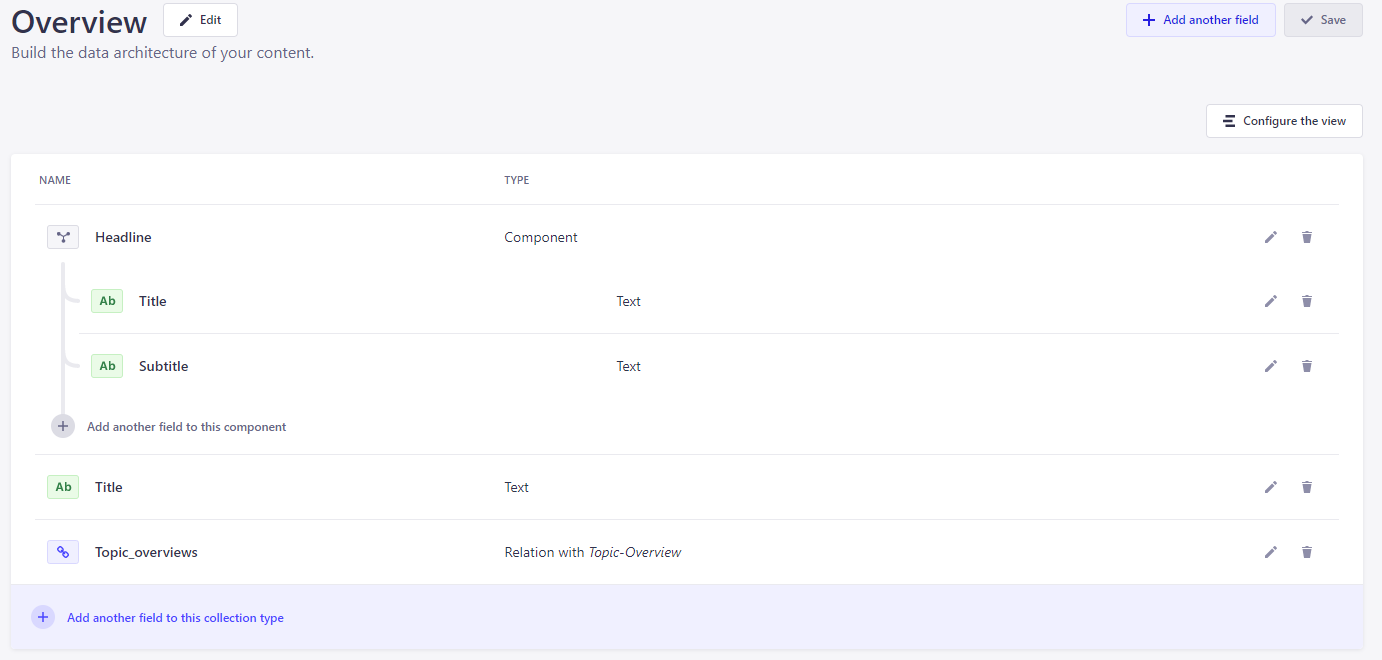Edit the Title field inside Headline component
This screenshot has width=1382, height=660.
coord(1271,301)
